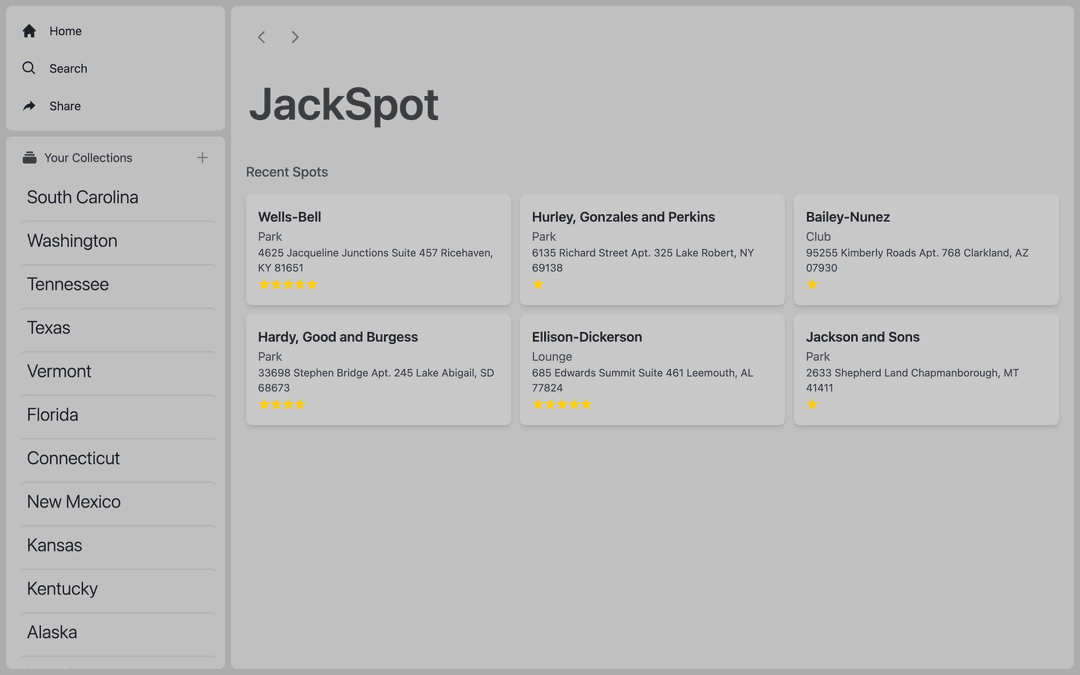The height and width of the screenshot is (675, 1080).
Task: Click the Home icon in sidebar
Action: pos(29,31)
